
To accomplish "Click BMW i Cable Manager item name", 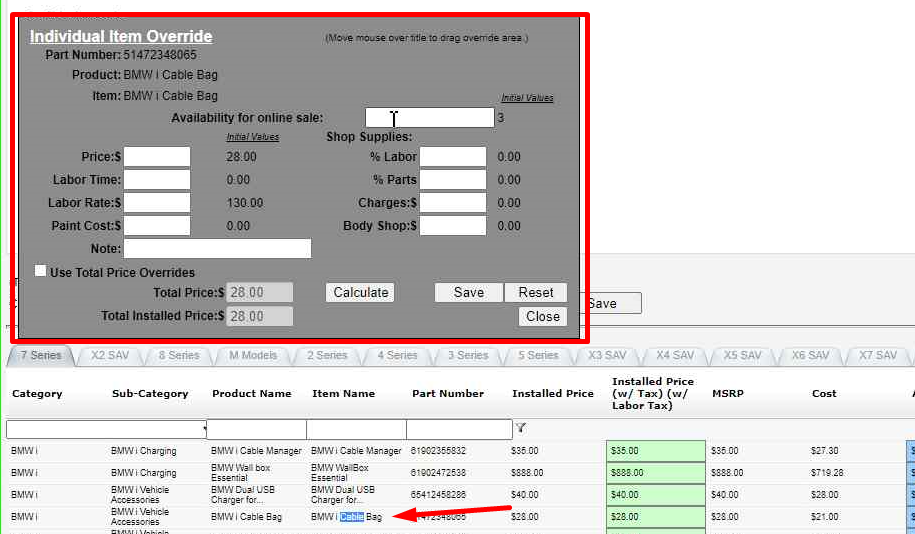I will click(x=356, y=451).
